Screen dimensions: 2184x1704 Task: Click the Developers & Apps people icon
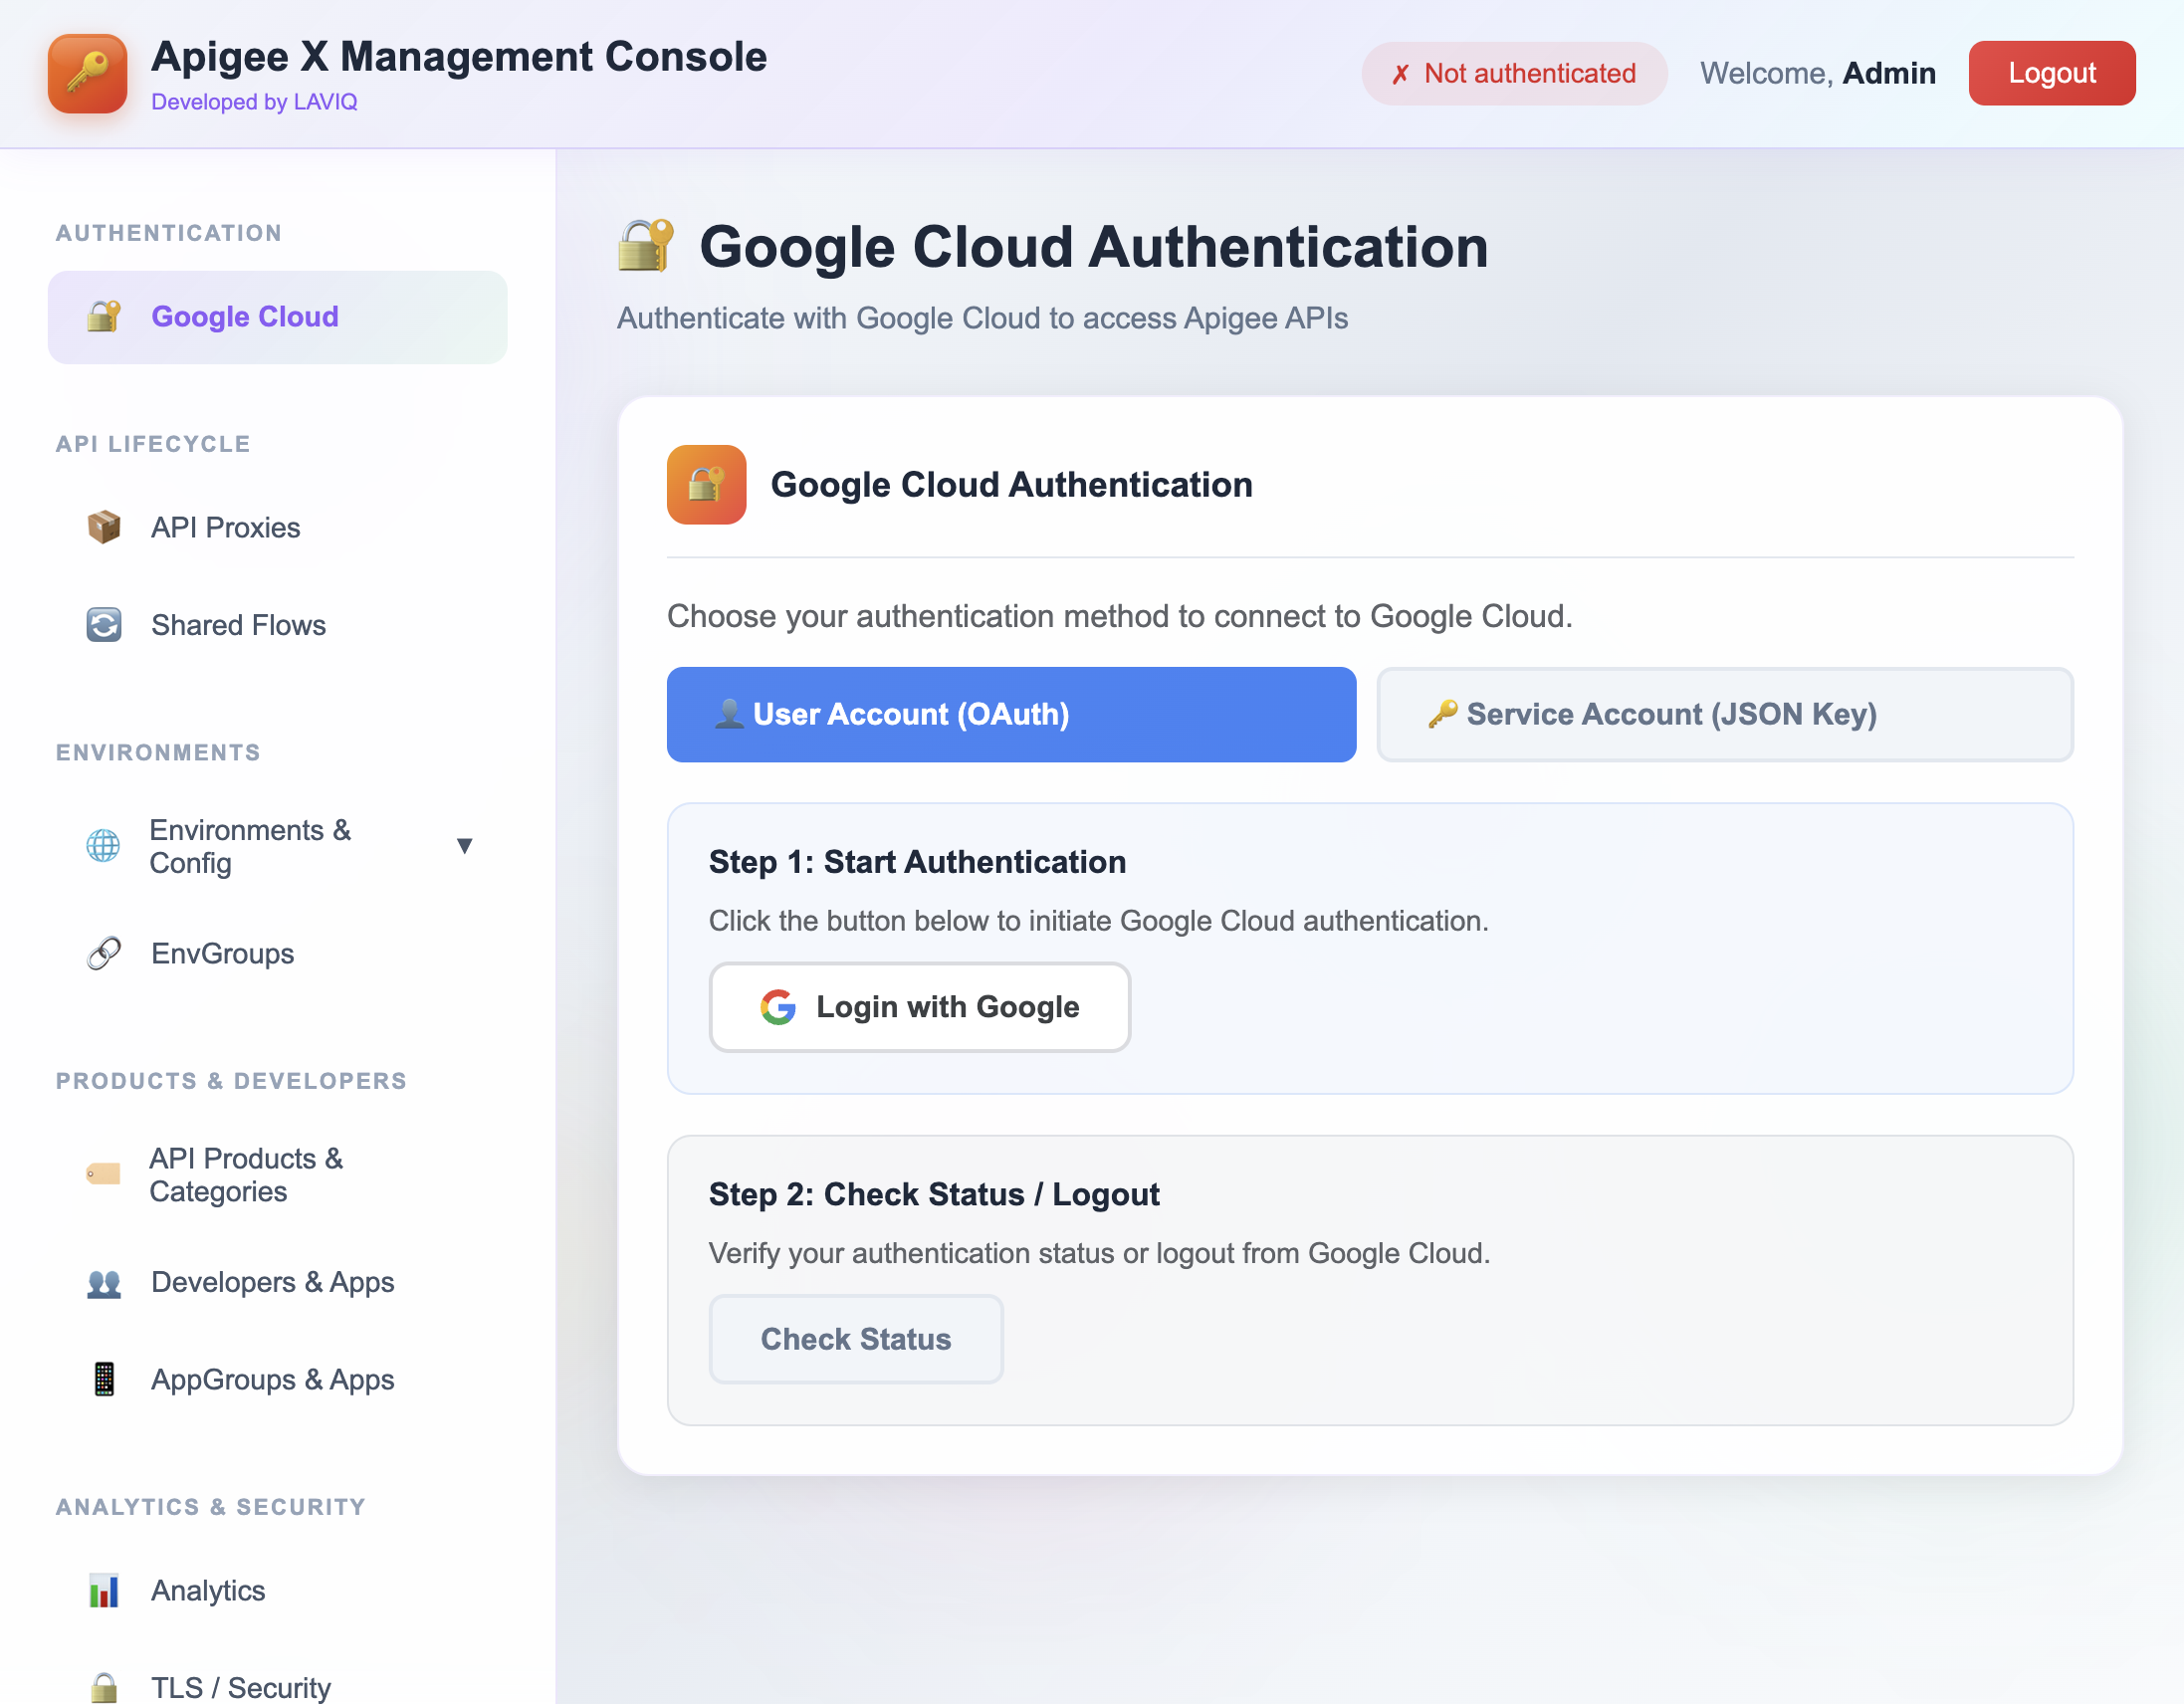[x=103, y=1282]
